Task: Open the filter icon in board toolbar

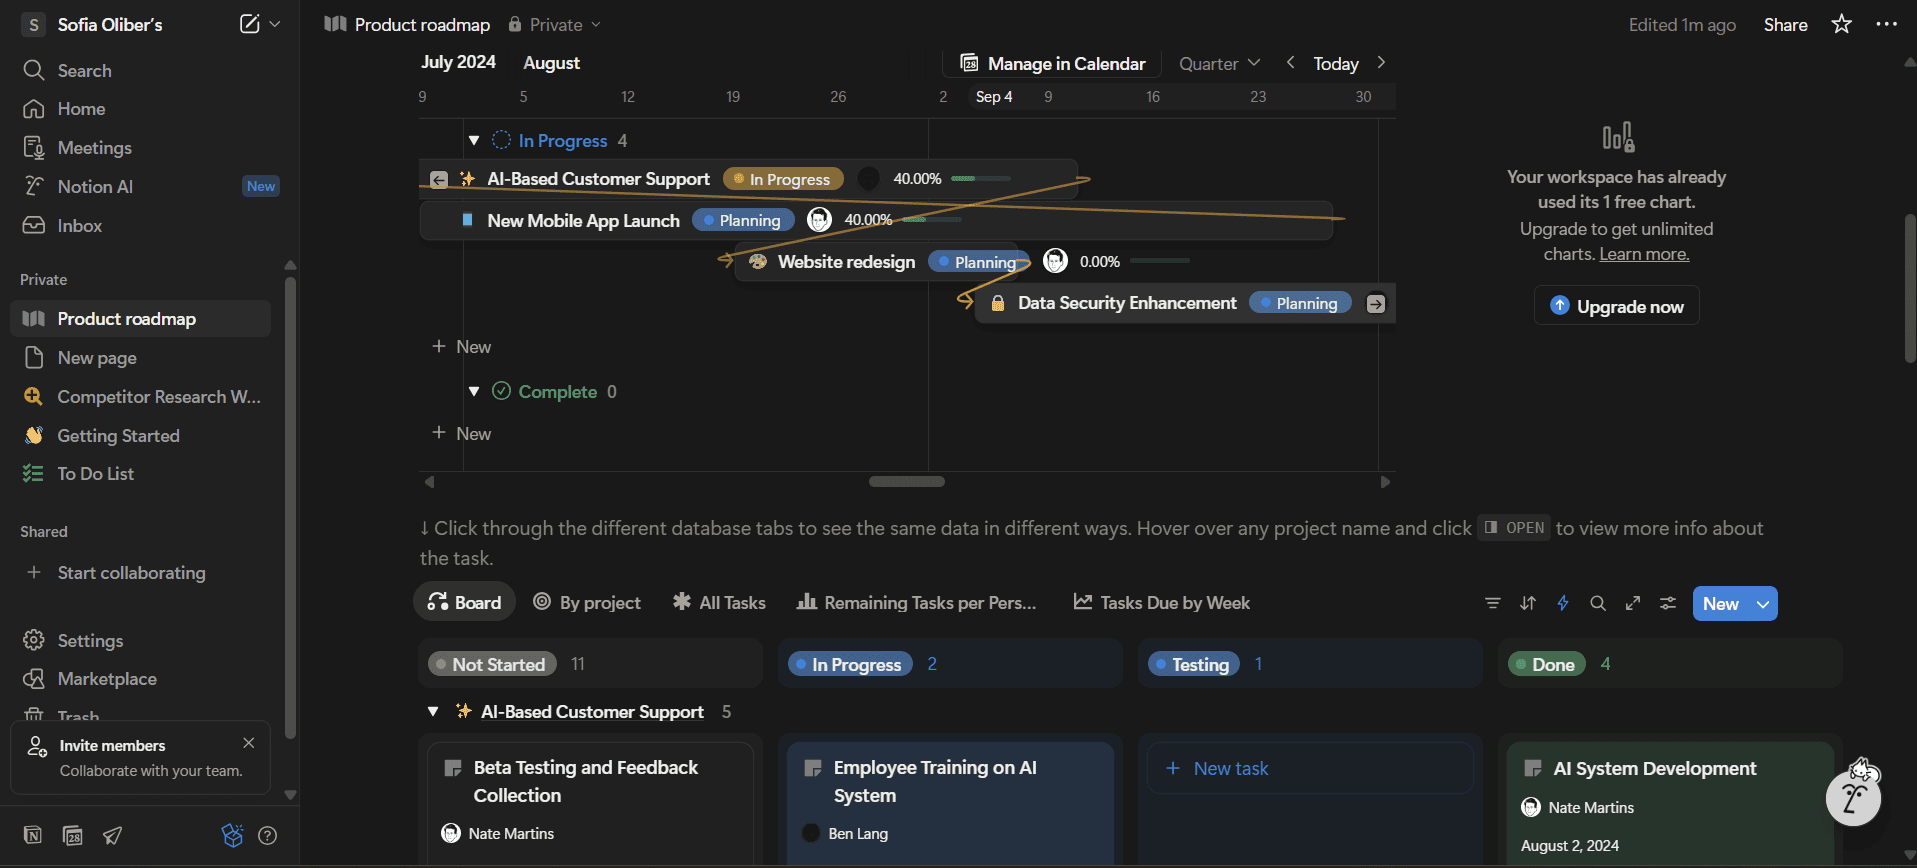Action: coord(1492,603)
